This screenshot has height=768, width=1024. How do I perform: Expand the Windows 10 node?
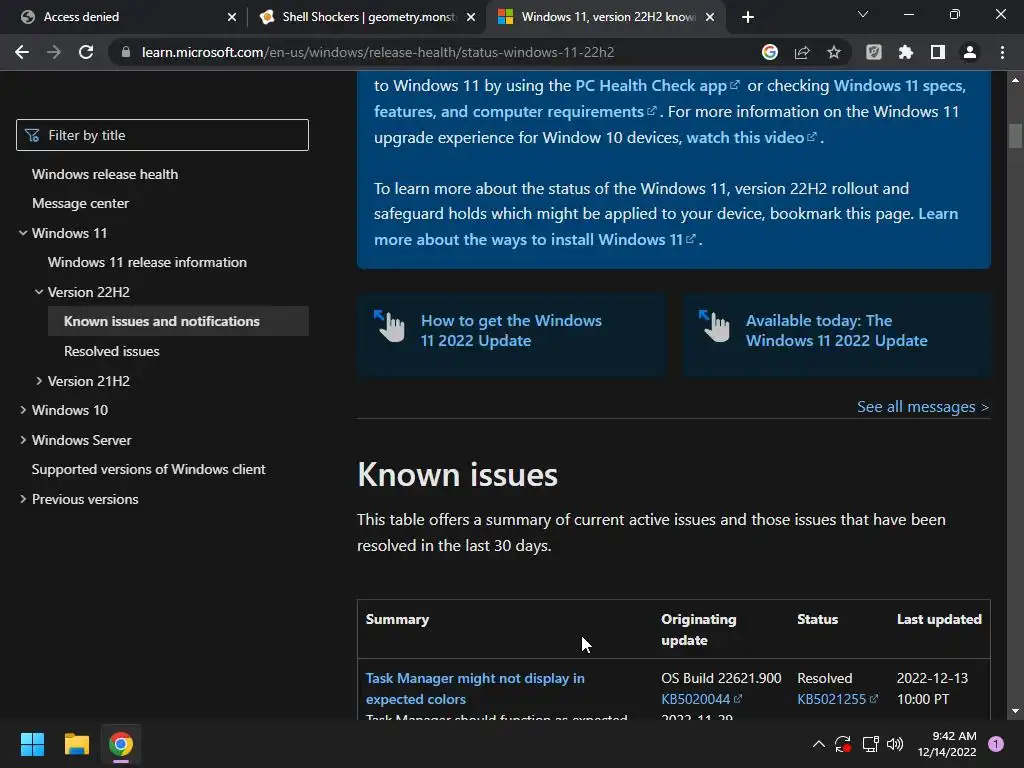tap(23, 410)
